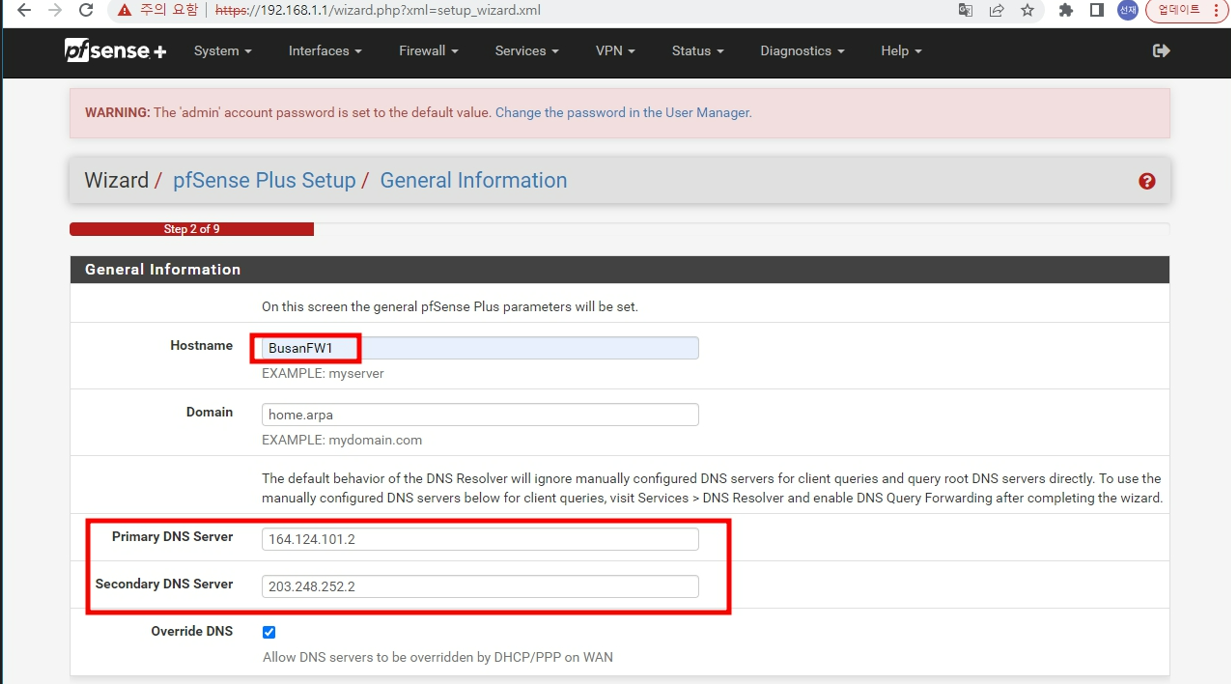Viewport: 1231px width, 684px height.
Task: Click the pfSense Plus logo
Action: (115, 50)
